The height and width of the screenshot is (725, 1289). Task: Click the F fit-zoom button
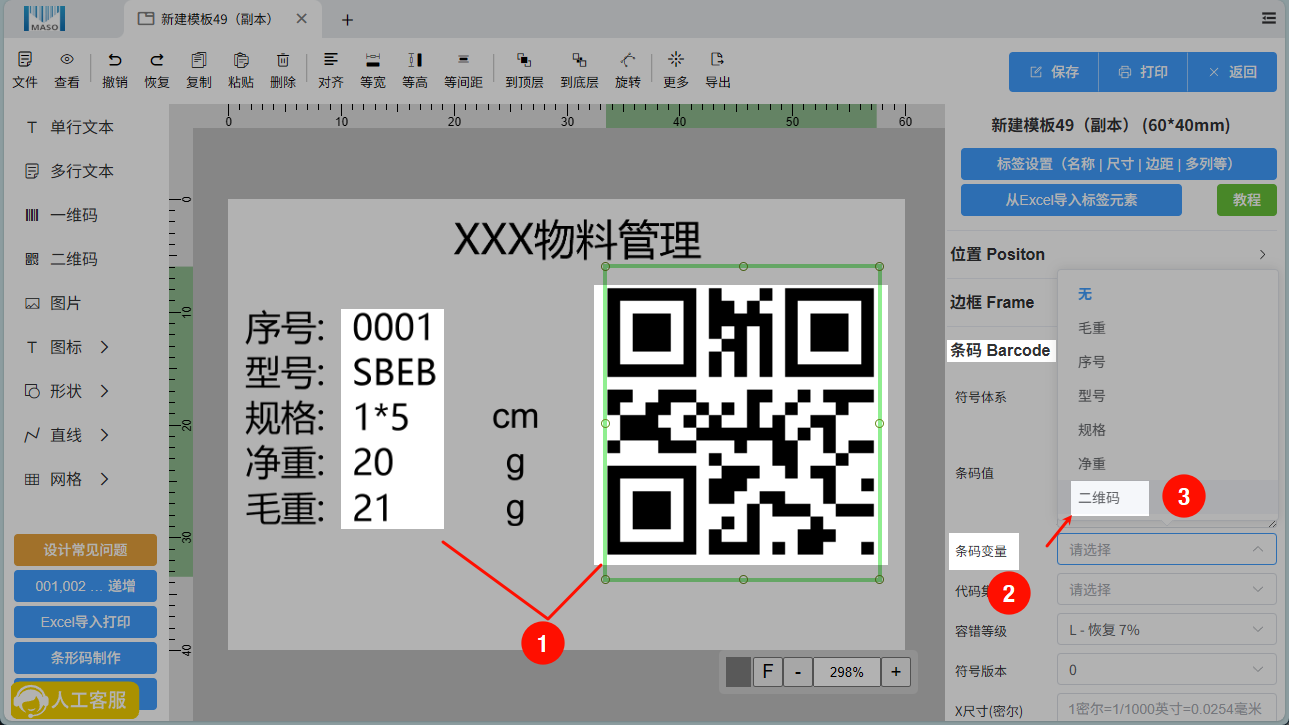tap(767, 672)
